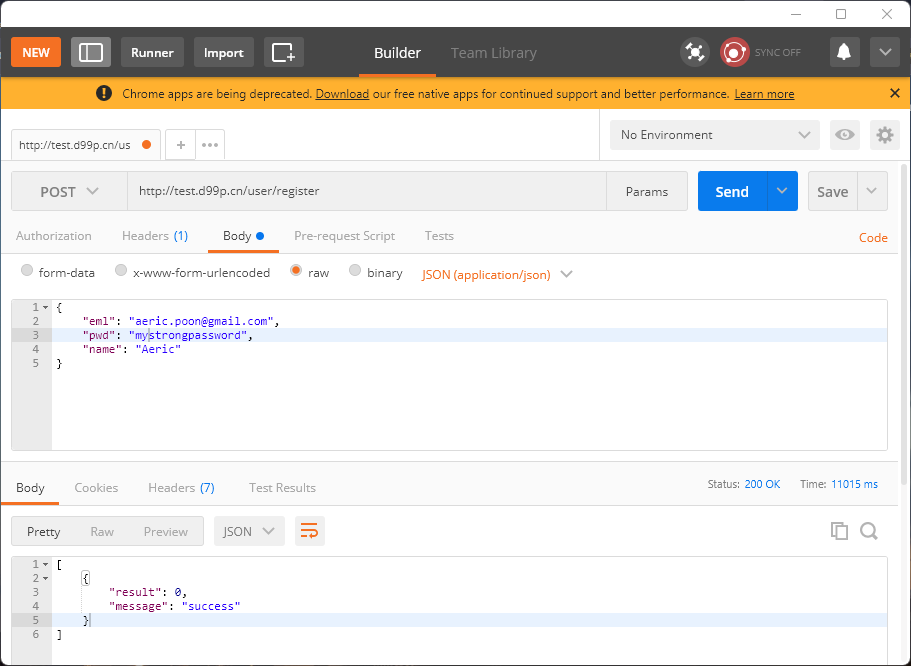
Task: Toggle the sidebar panel icon
Action: (91, 52)
